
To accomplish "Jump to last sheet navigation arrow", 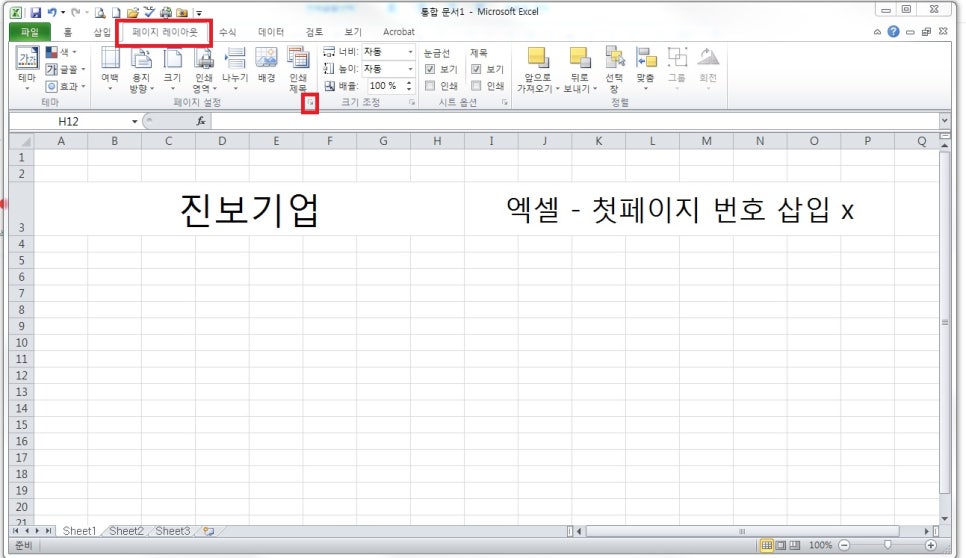I will click(x=47, y=530).
